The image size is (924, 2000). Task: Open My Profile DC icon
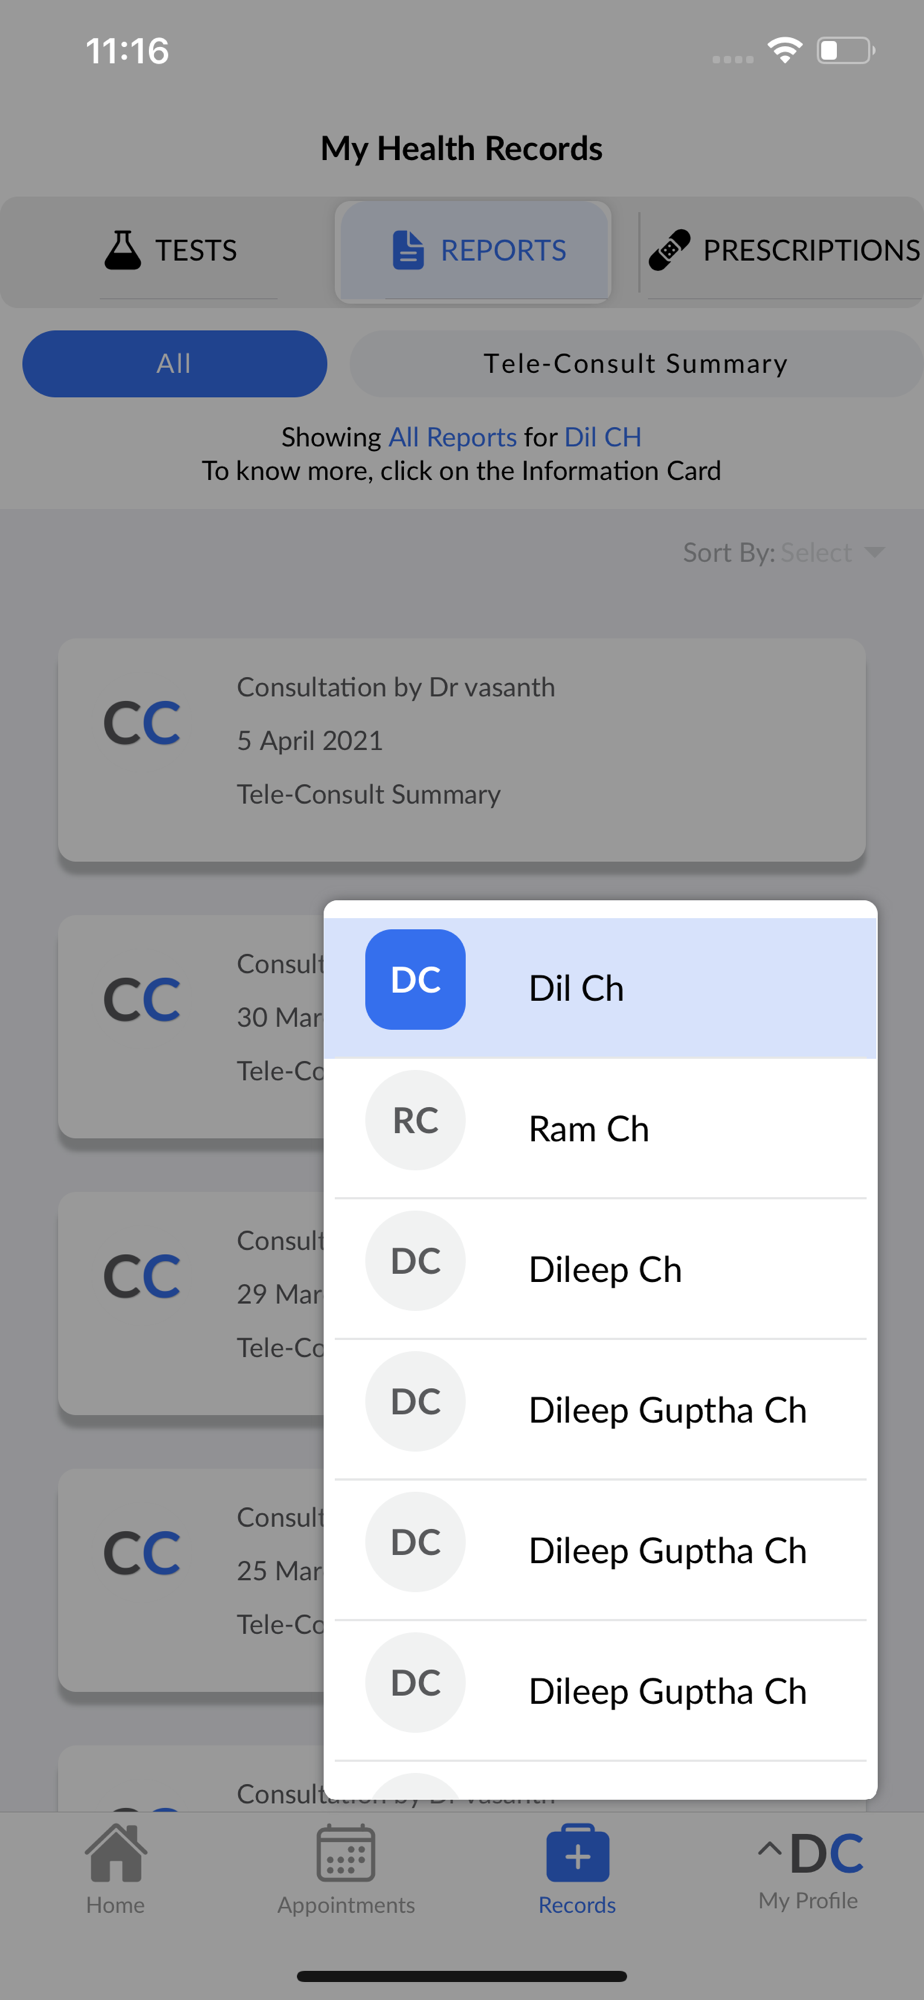coord(826,1854)
